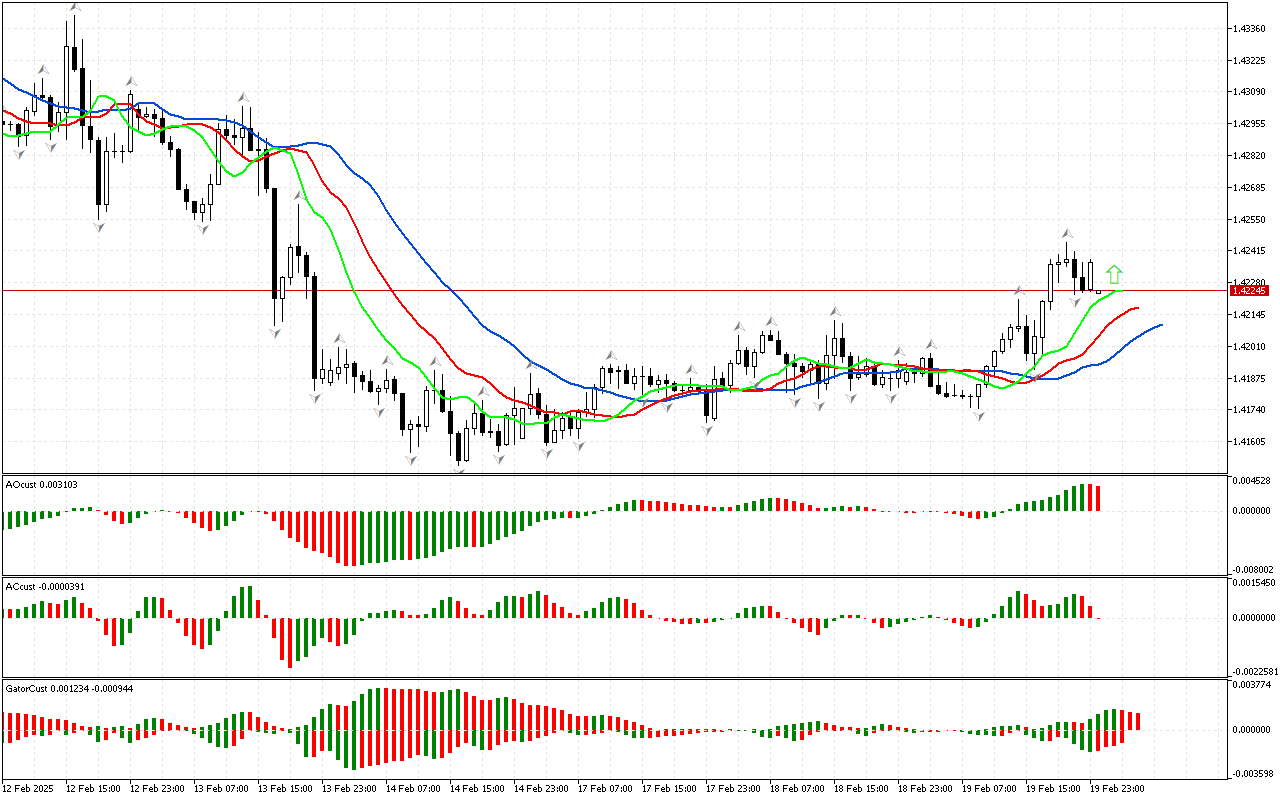Click the 0.0000000 ACcust zero-level value
1280x800 pixels.
point(1254,618)
